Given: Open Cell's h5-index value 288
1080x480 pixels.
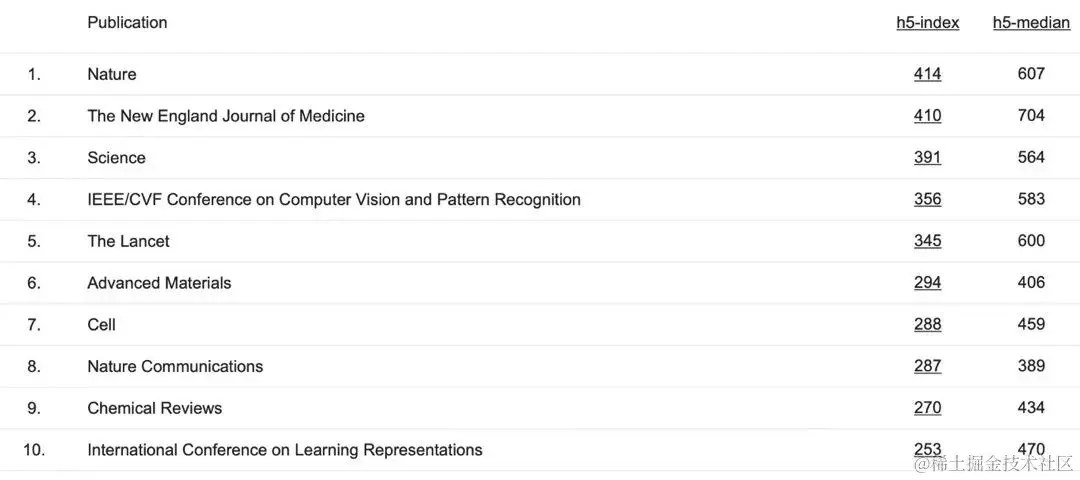Looking at the screenshot, I should pos(927,324).
